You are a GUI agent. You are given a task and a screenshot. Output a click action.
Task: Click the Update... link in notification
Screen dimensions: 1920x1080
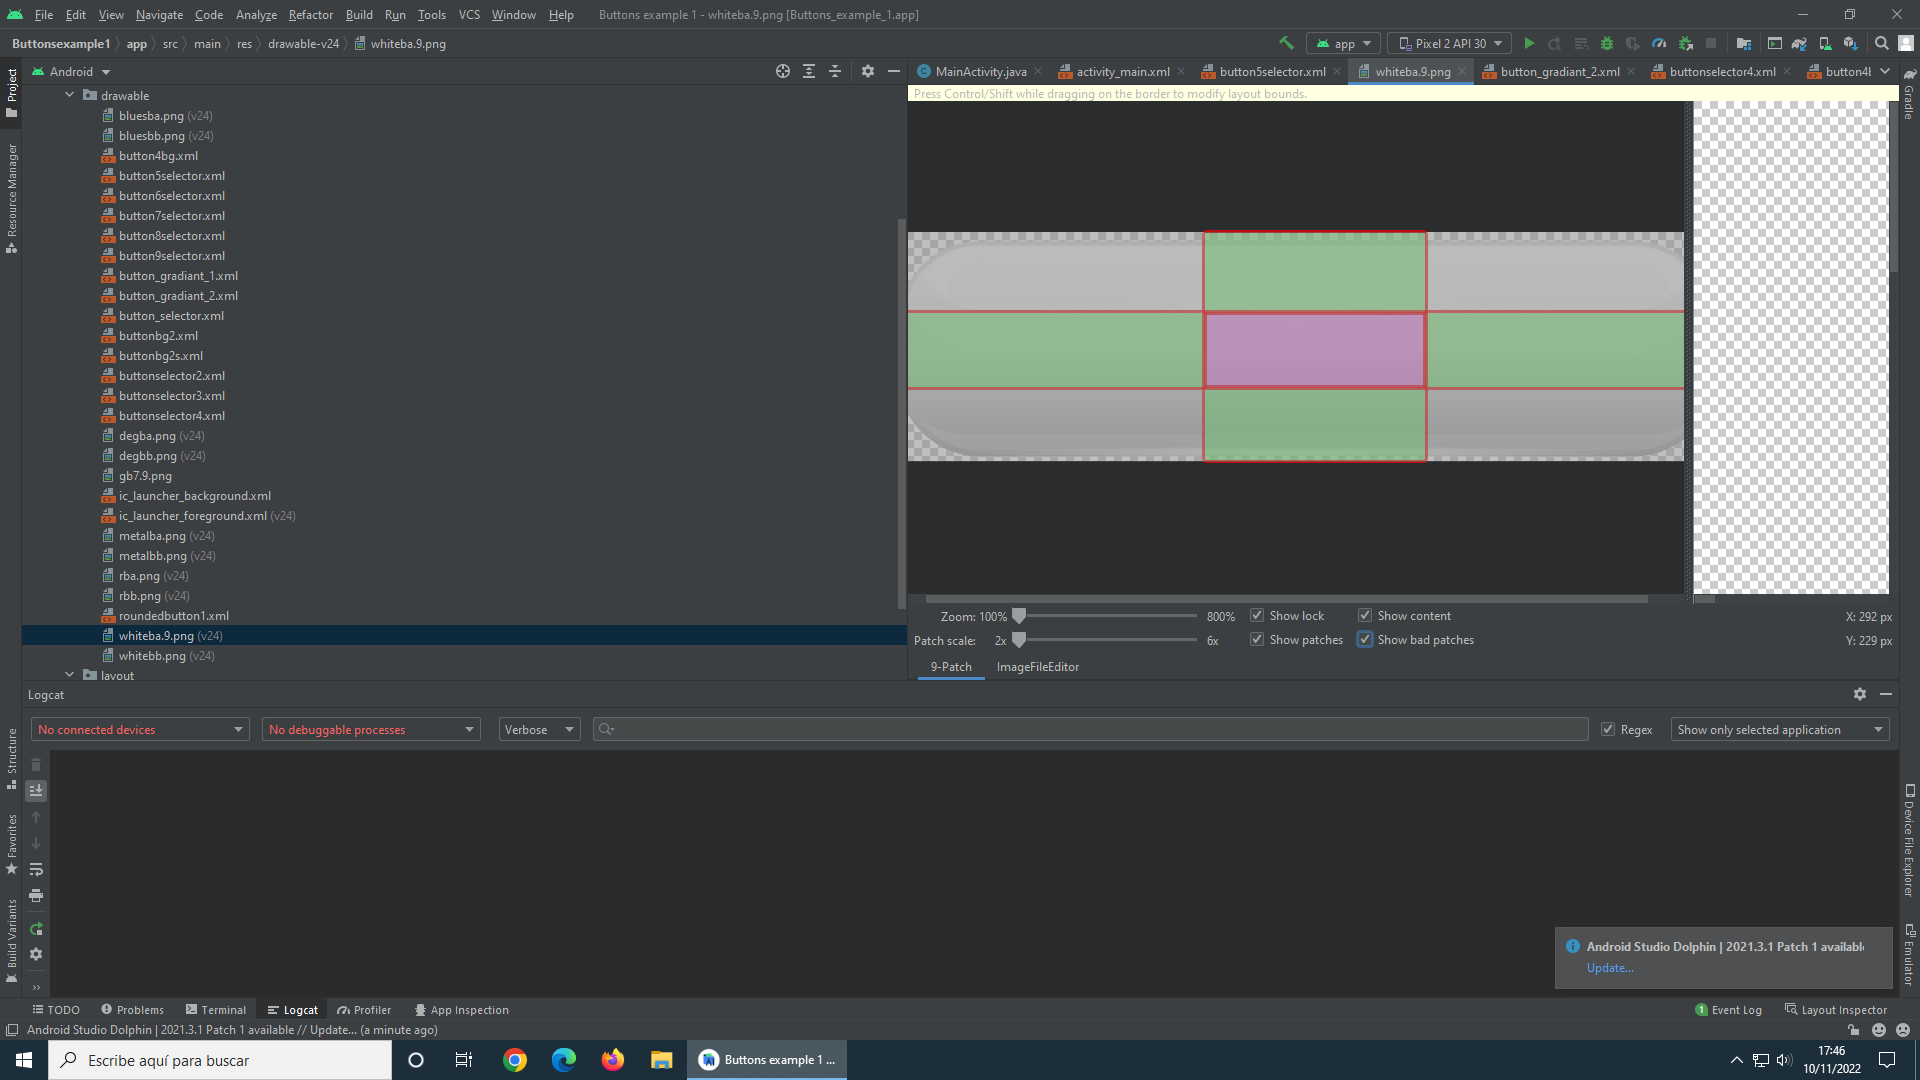[x=1609, y=968]
